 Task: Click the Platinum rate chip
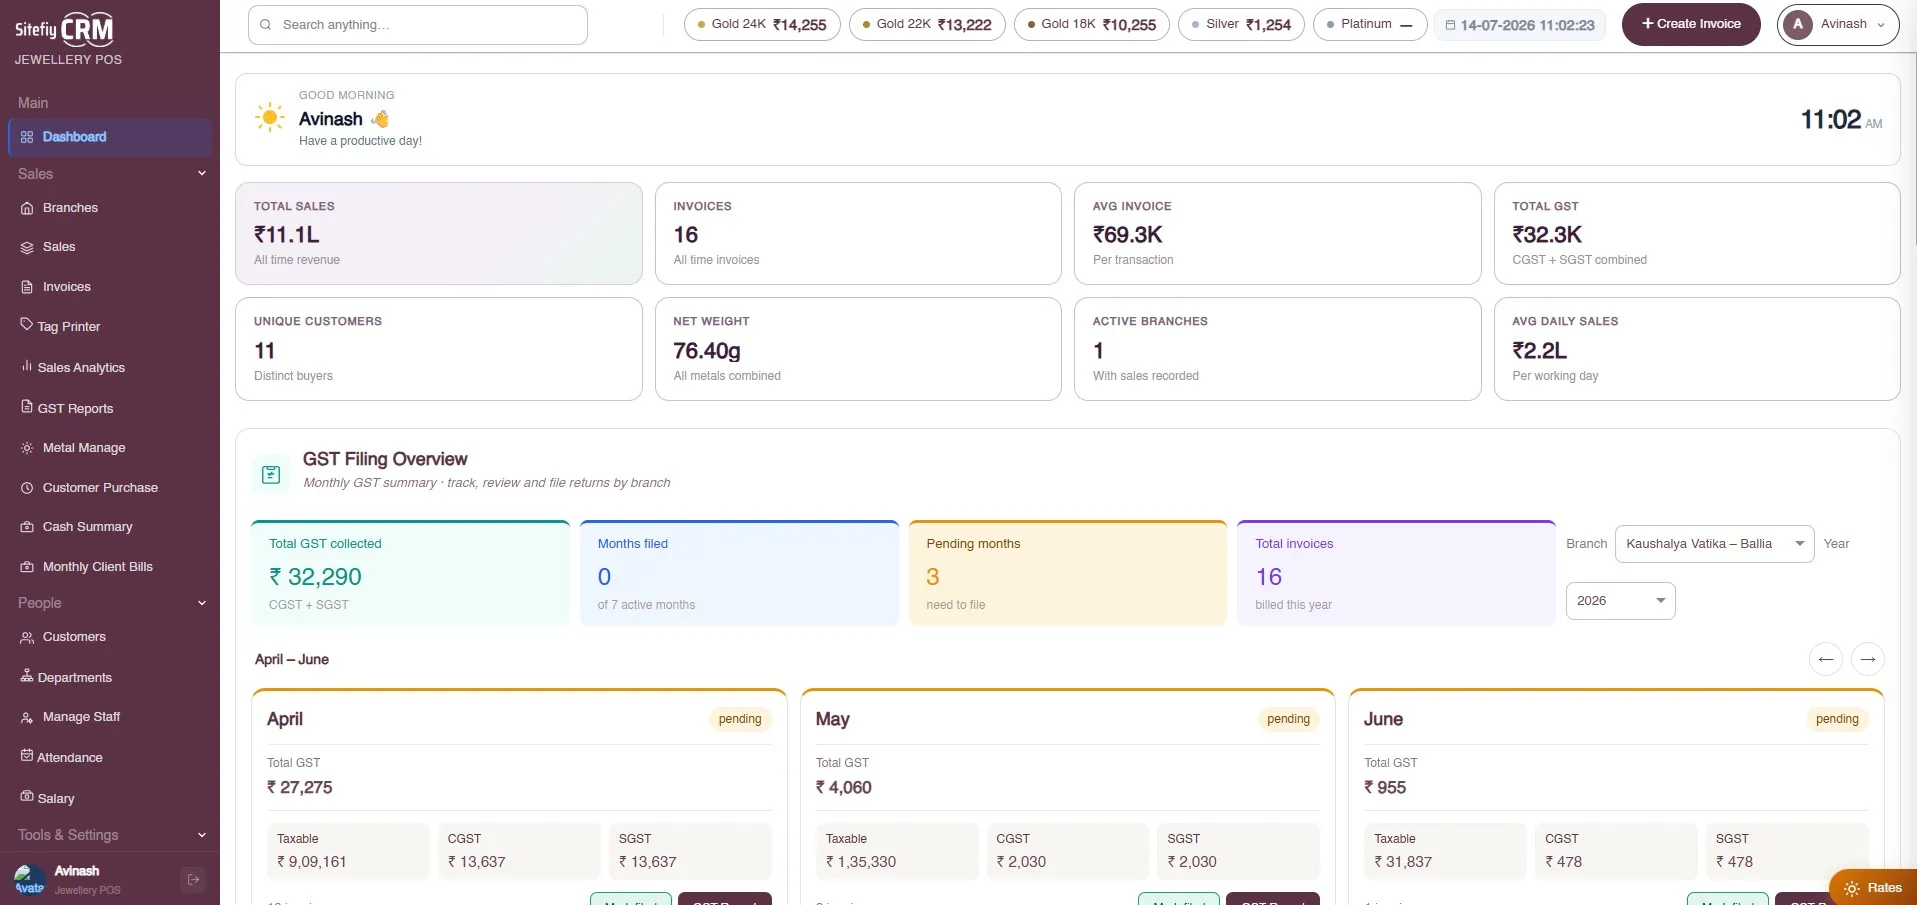pyautogui.click(x=1370, y=25)
